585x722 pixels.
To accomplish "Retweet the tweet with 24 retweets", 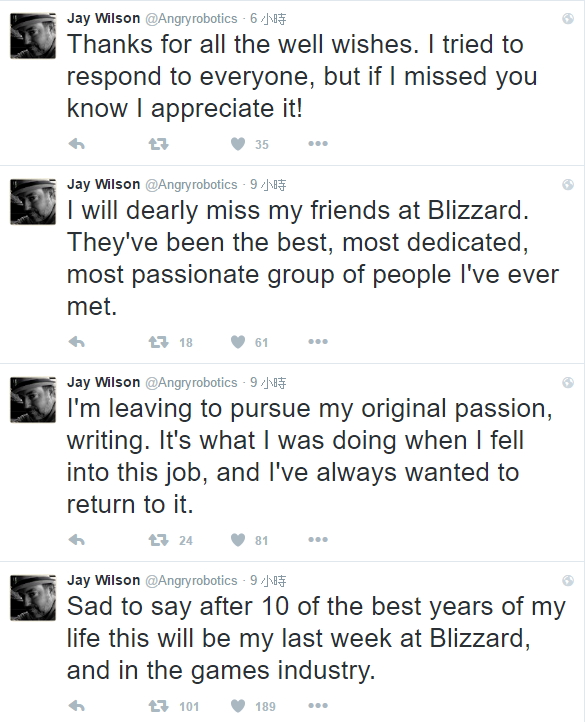I will 158,540.
